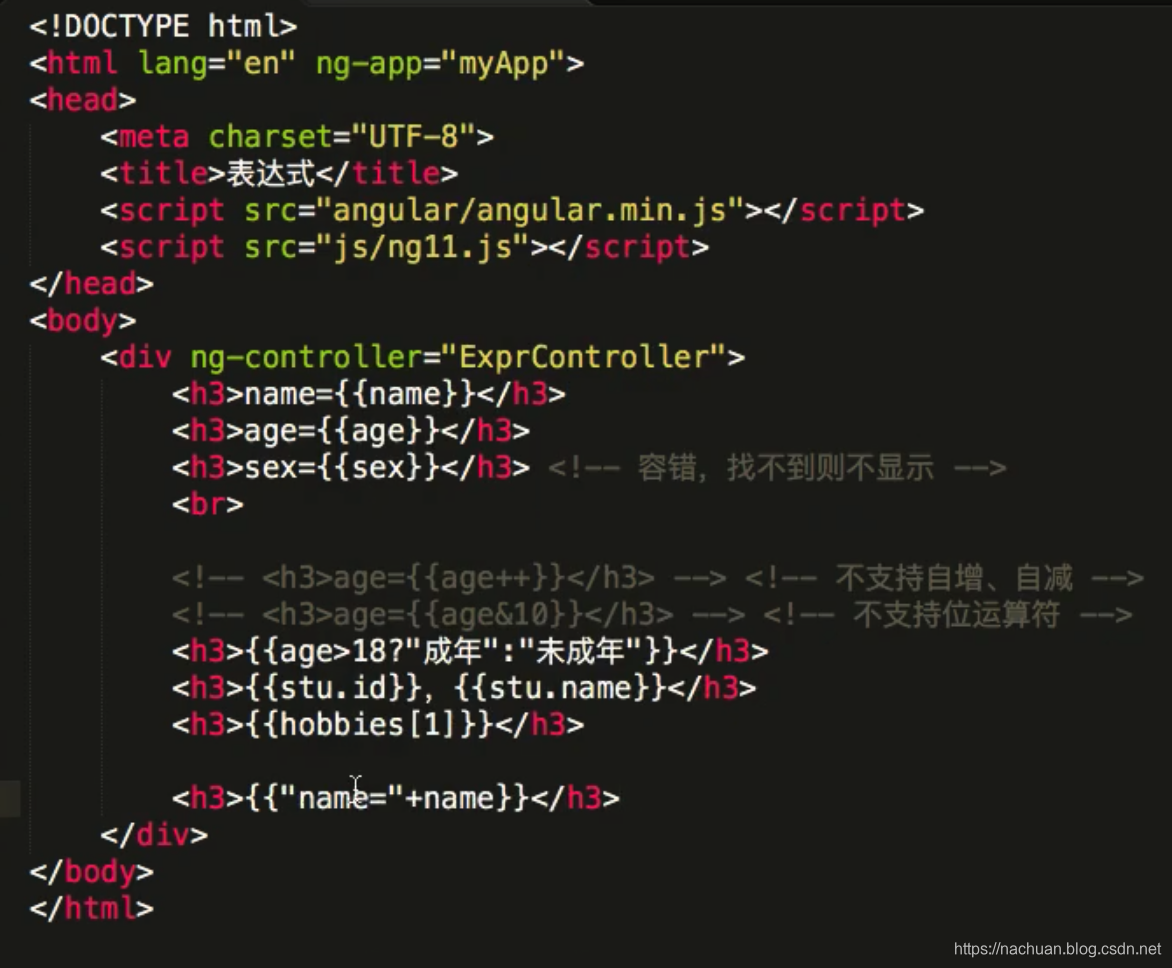The height and width of the screenshot is (968, 1172).
Task: Click the {{stu.name}} expression
Action: [x=559, y=687]
